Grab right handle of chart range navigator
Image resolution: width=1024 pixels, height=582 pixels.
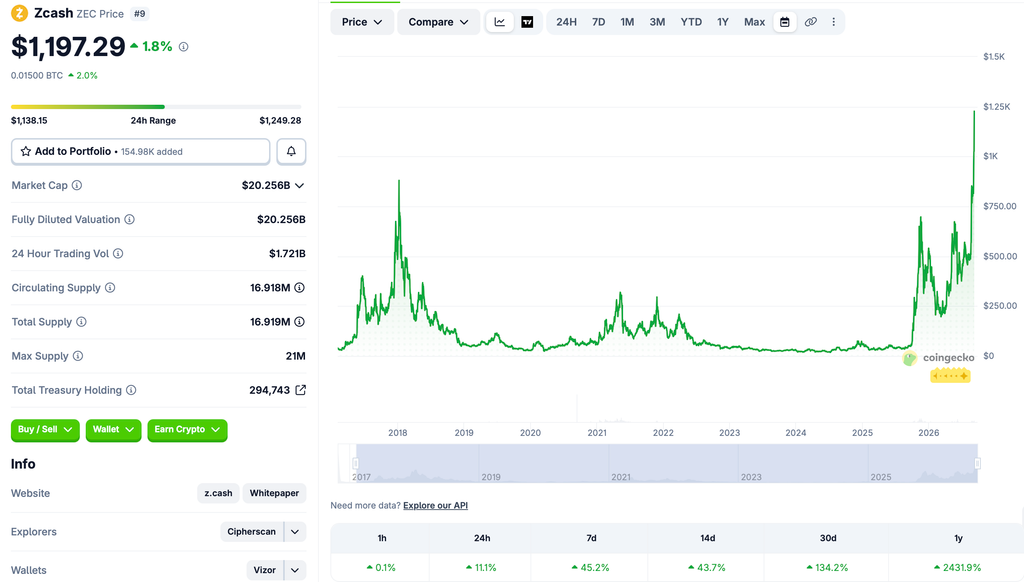coord(977,463)
